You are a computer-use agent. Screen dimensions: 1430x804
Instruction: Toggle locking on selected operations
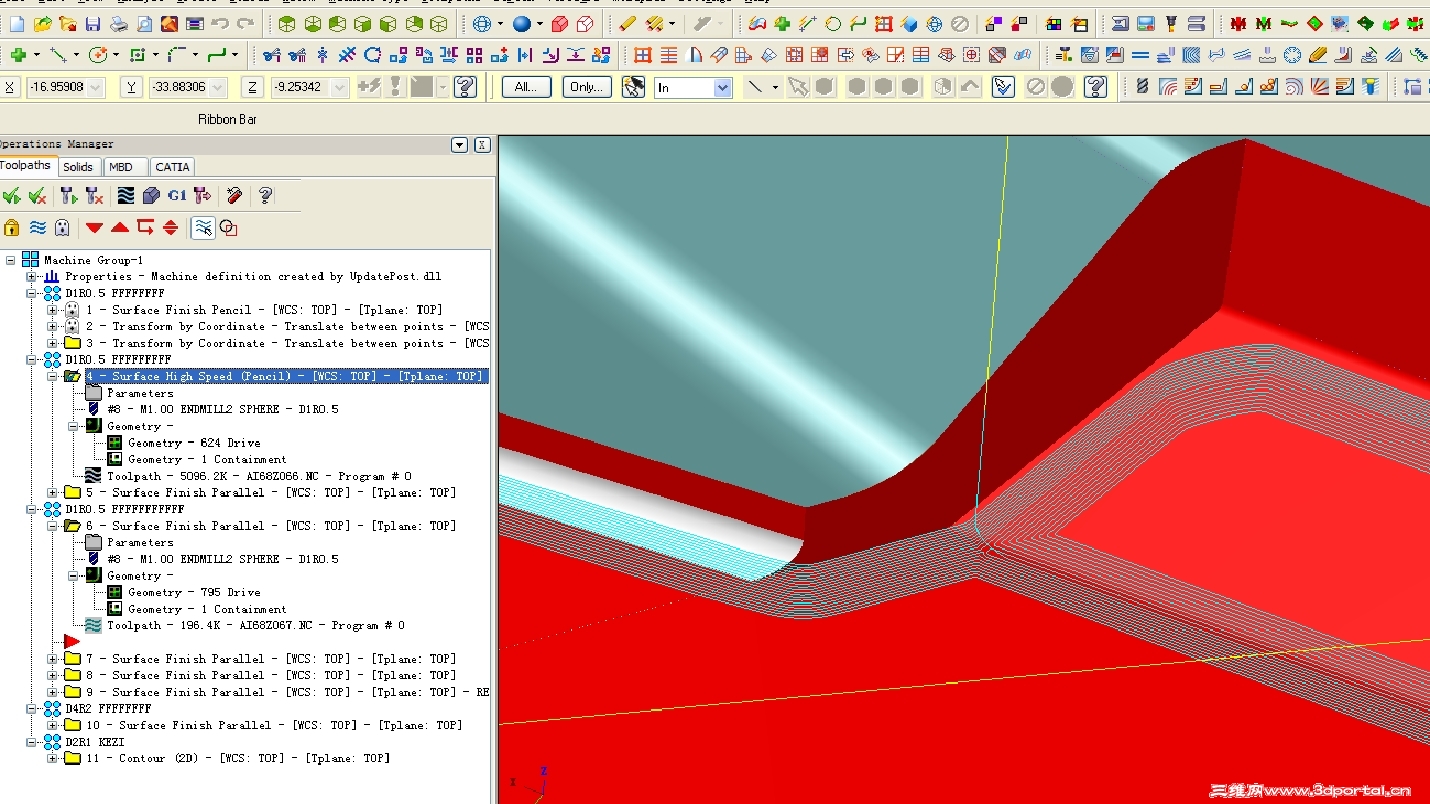(12, 227)
